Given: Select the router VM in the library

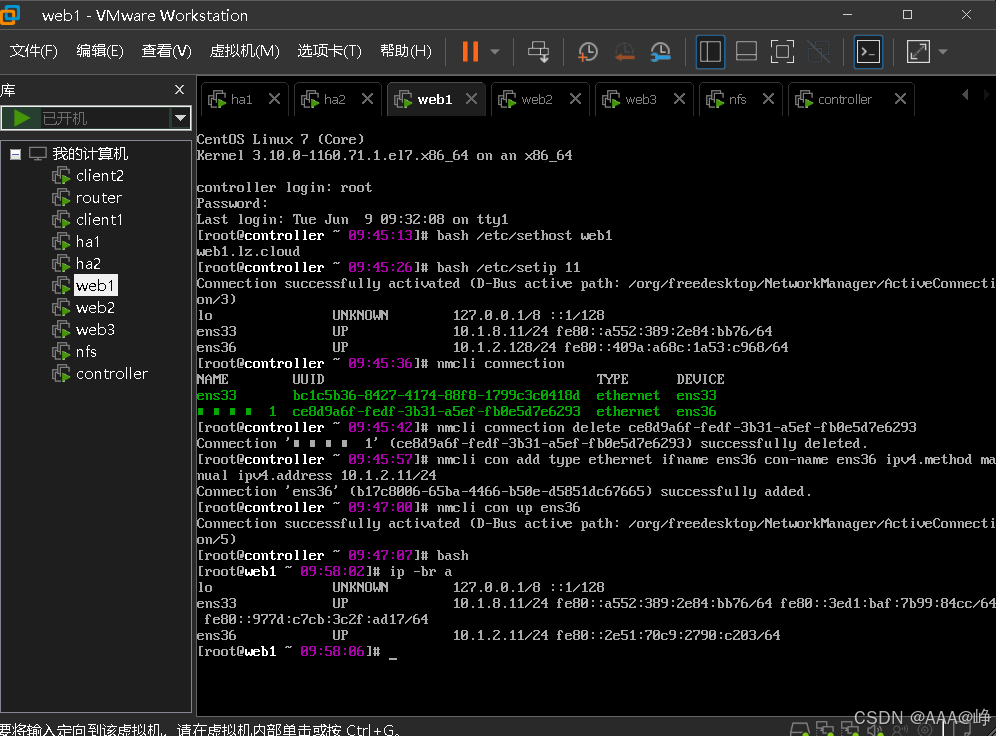Looking at the screenshot, I should point(98,197).
